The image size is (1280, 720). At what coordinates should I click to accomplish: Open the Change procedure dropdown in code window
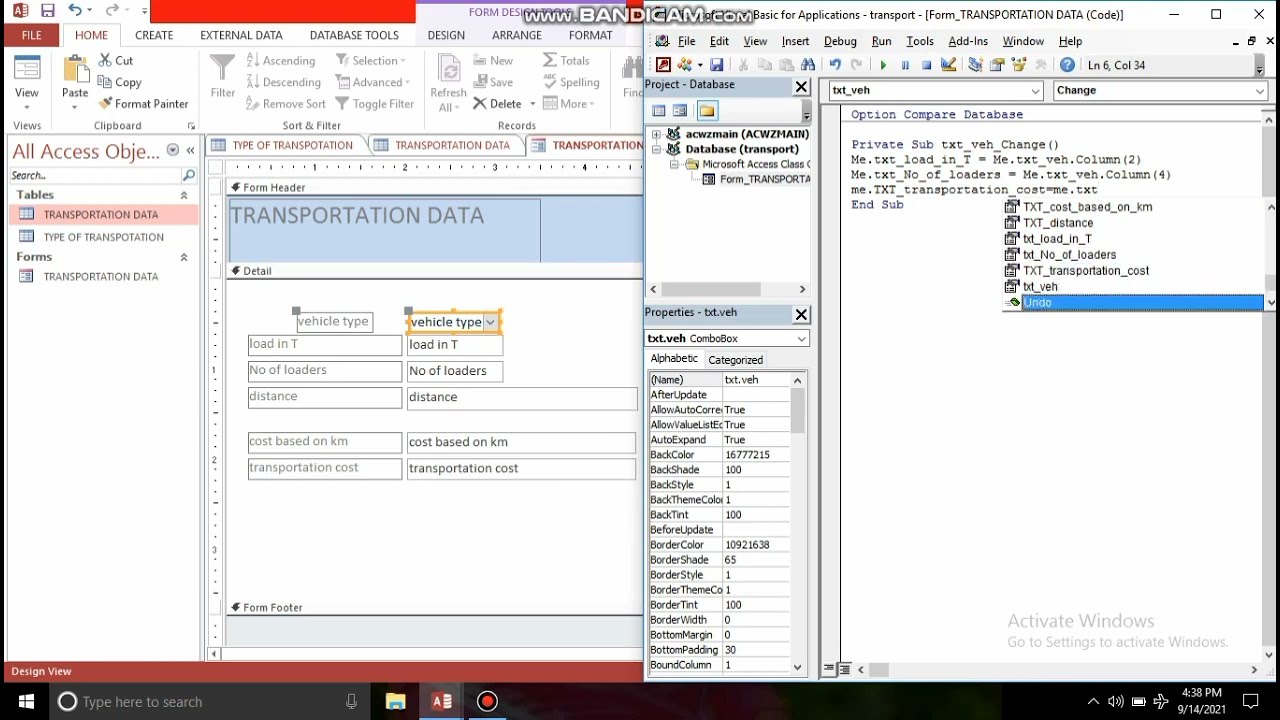pyautogui.click(x=1259, y=90)
